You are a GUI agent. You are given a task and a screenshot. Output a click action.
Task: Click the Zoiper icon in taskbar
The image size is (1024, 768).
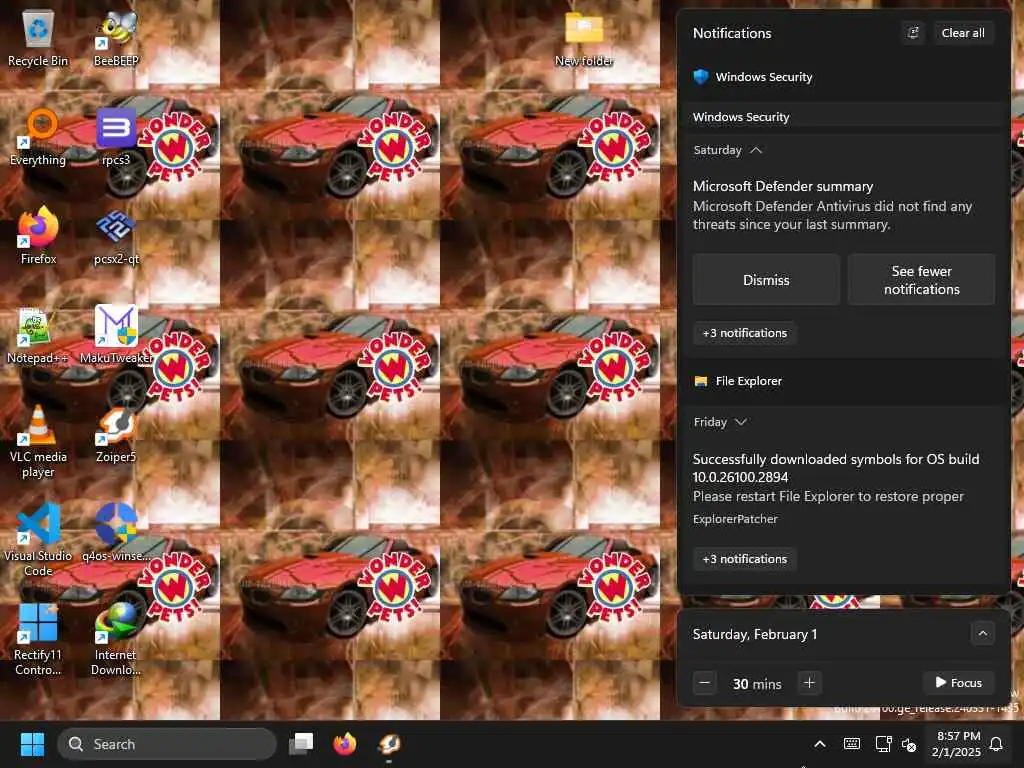(x=389, y=744)
